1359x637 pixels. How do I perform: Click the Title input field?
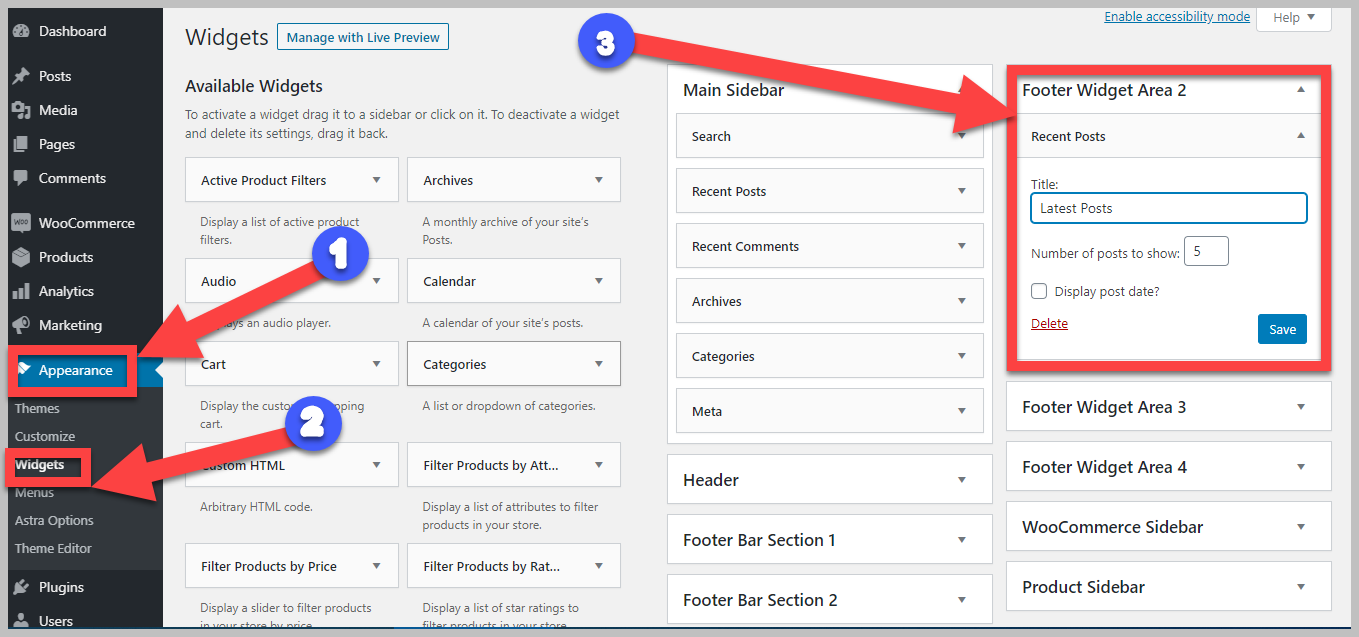[x=1168, y=208]
